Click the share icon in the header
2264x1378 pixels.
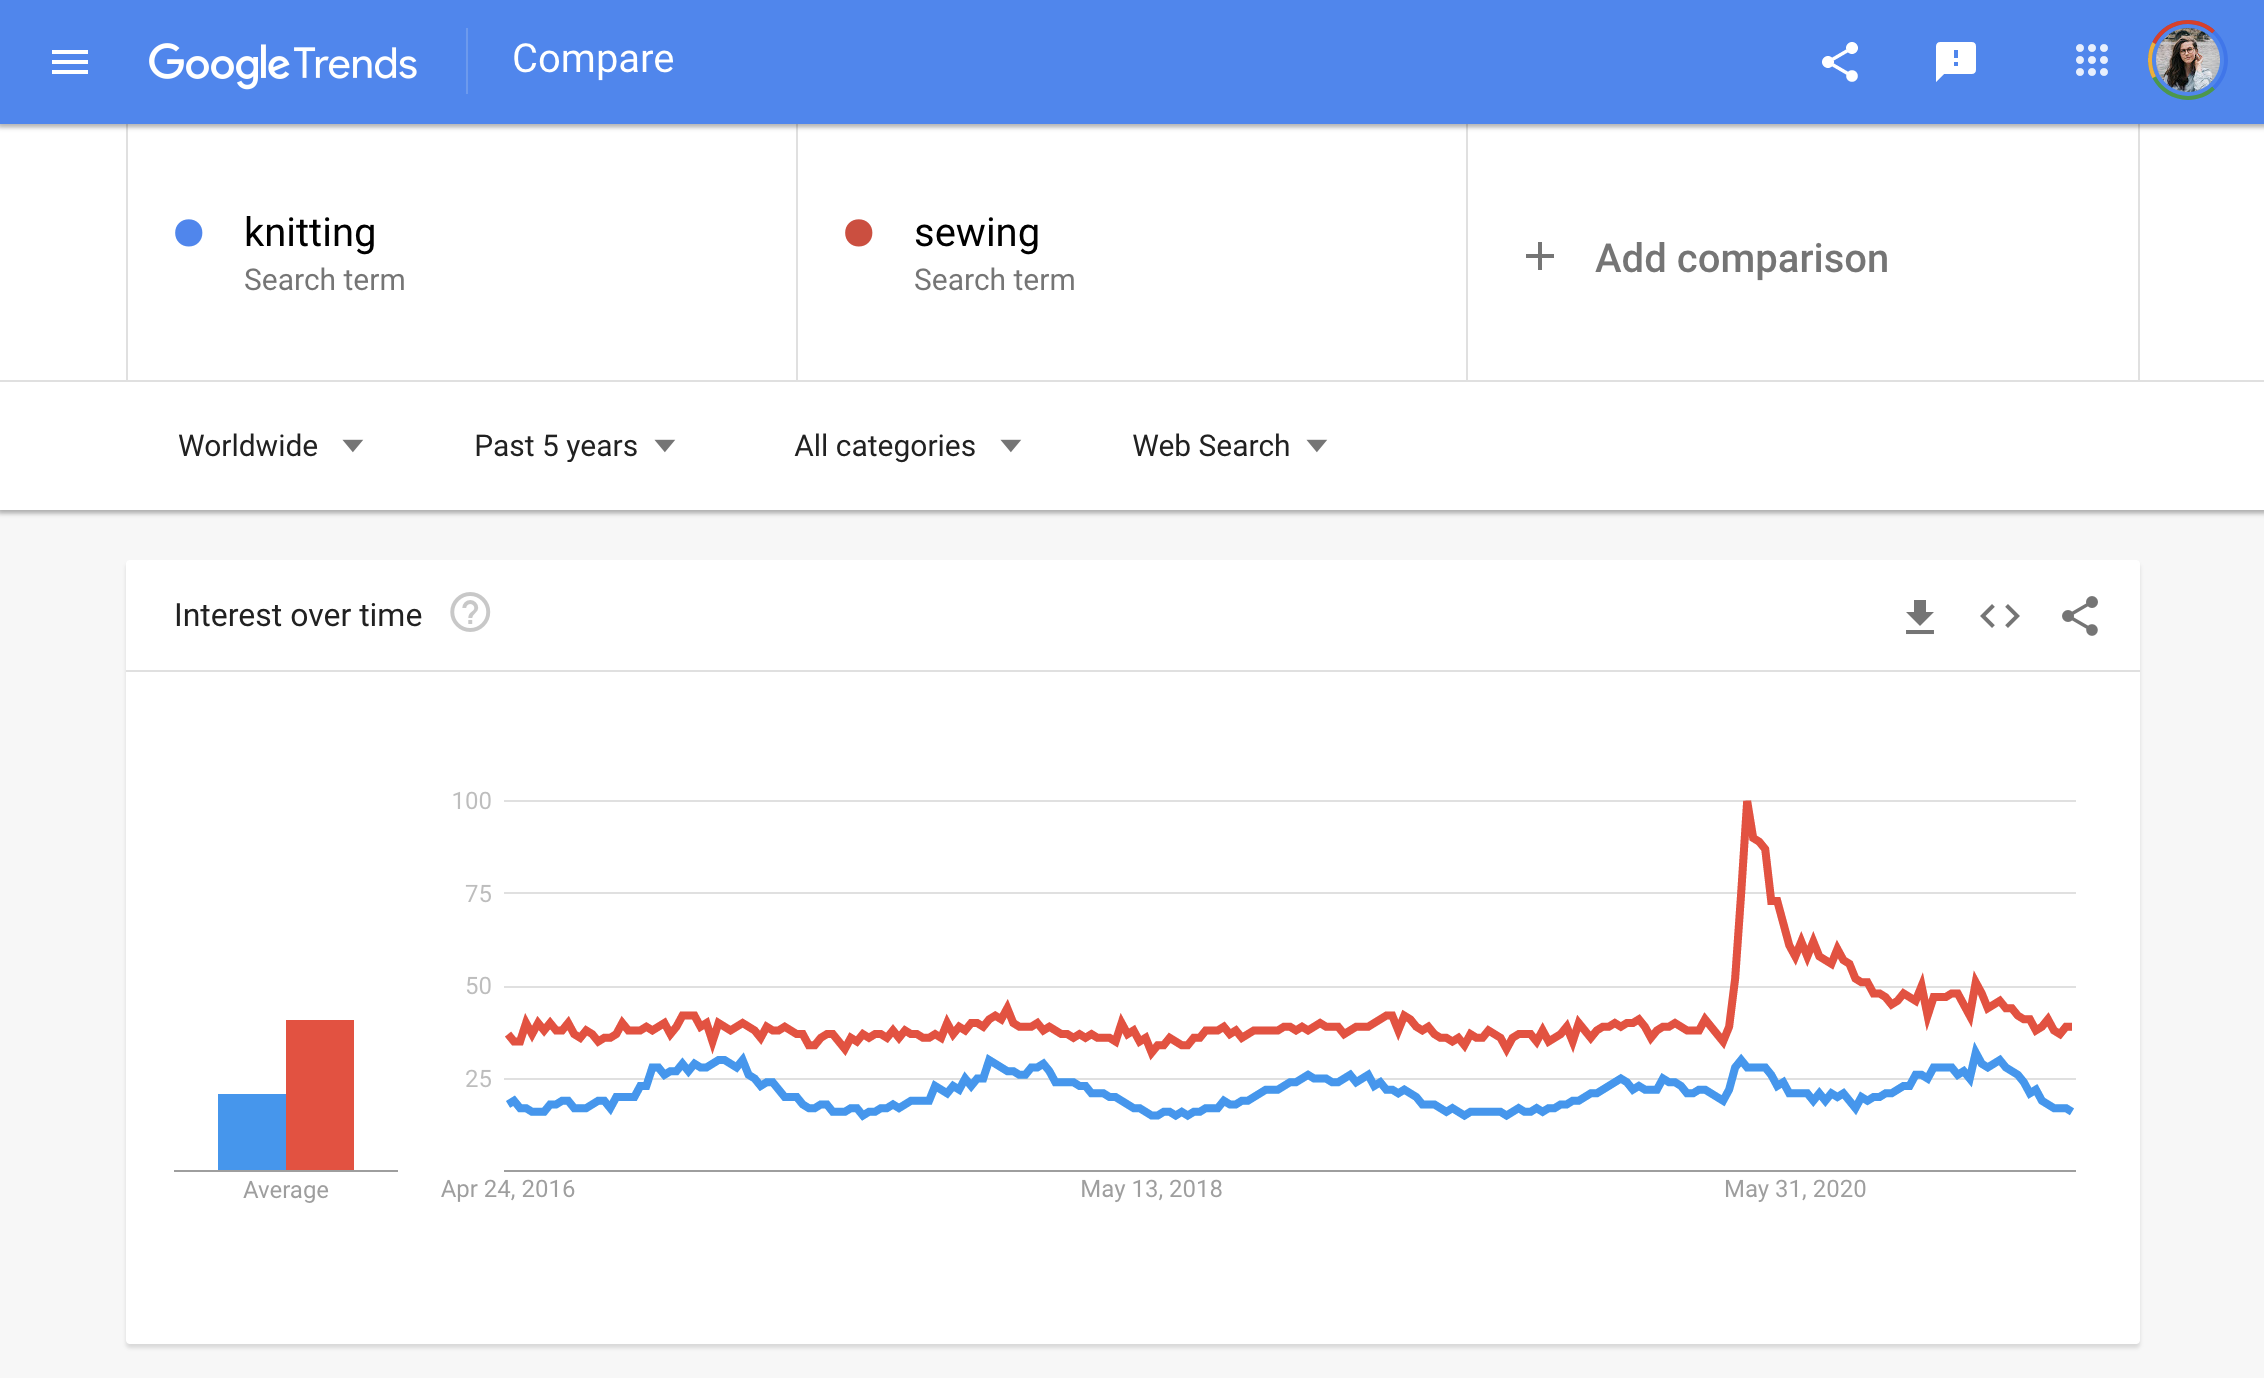(x=1840, y=62)
